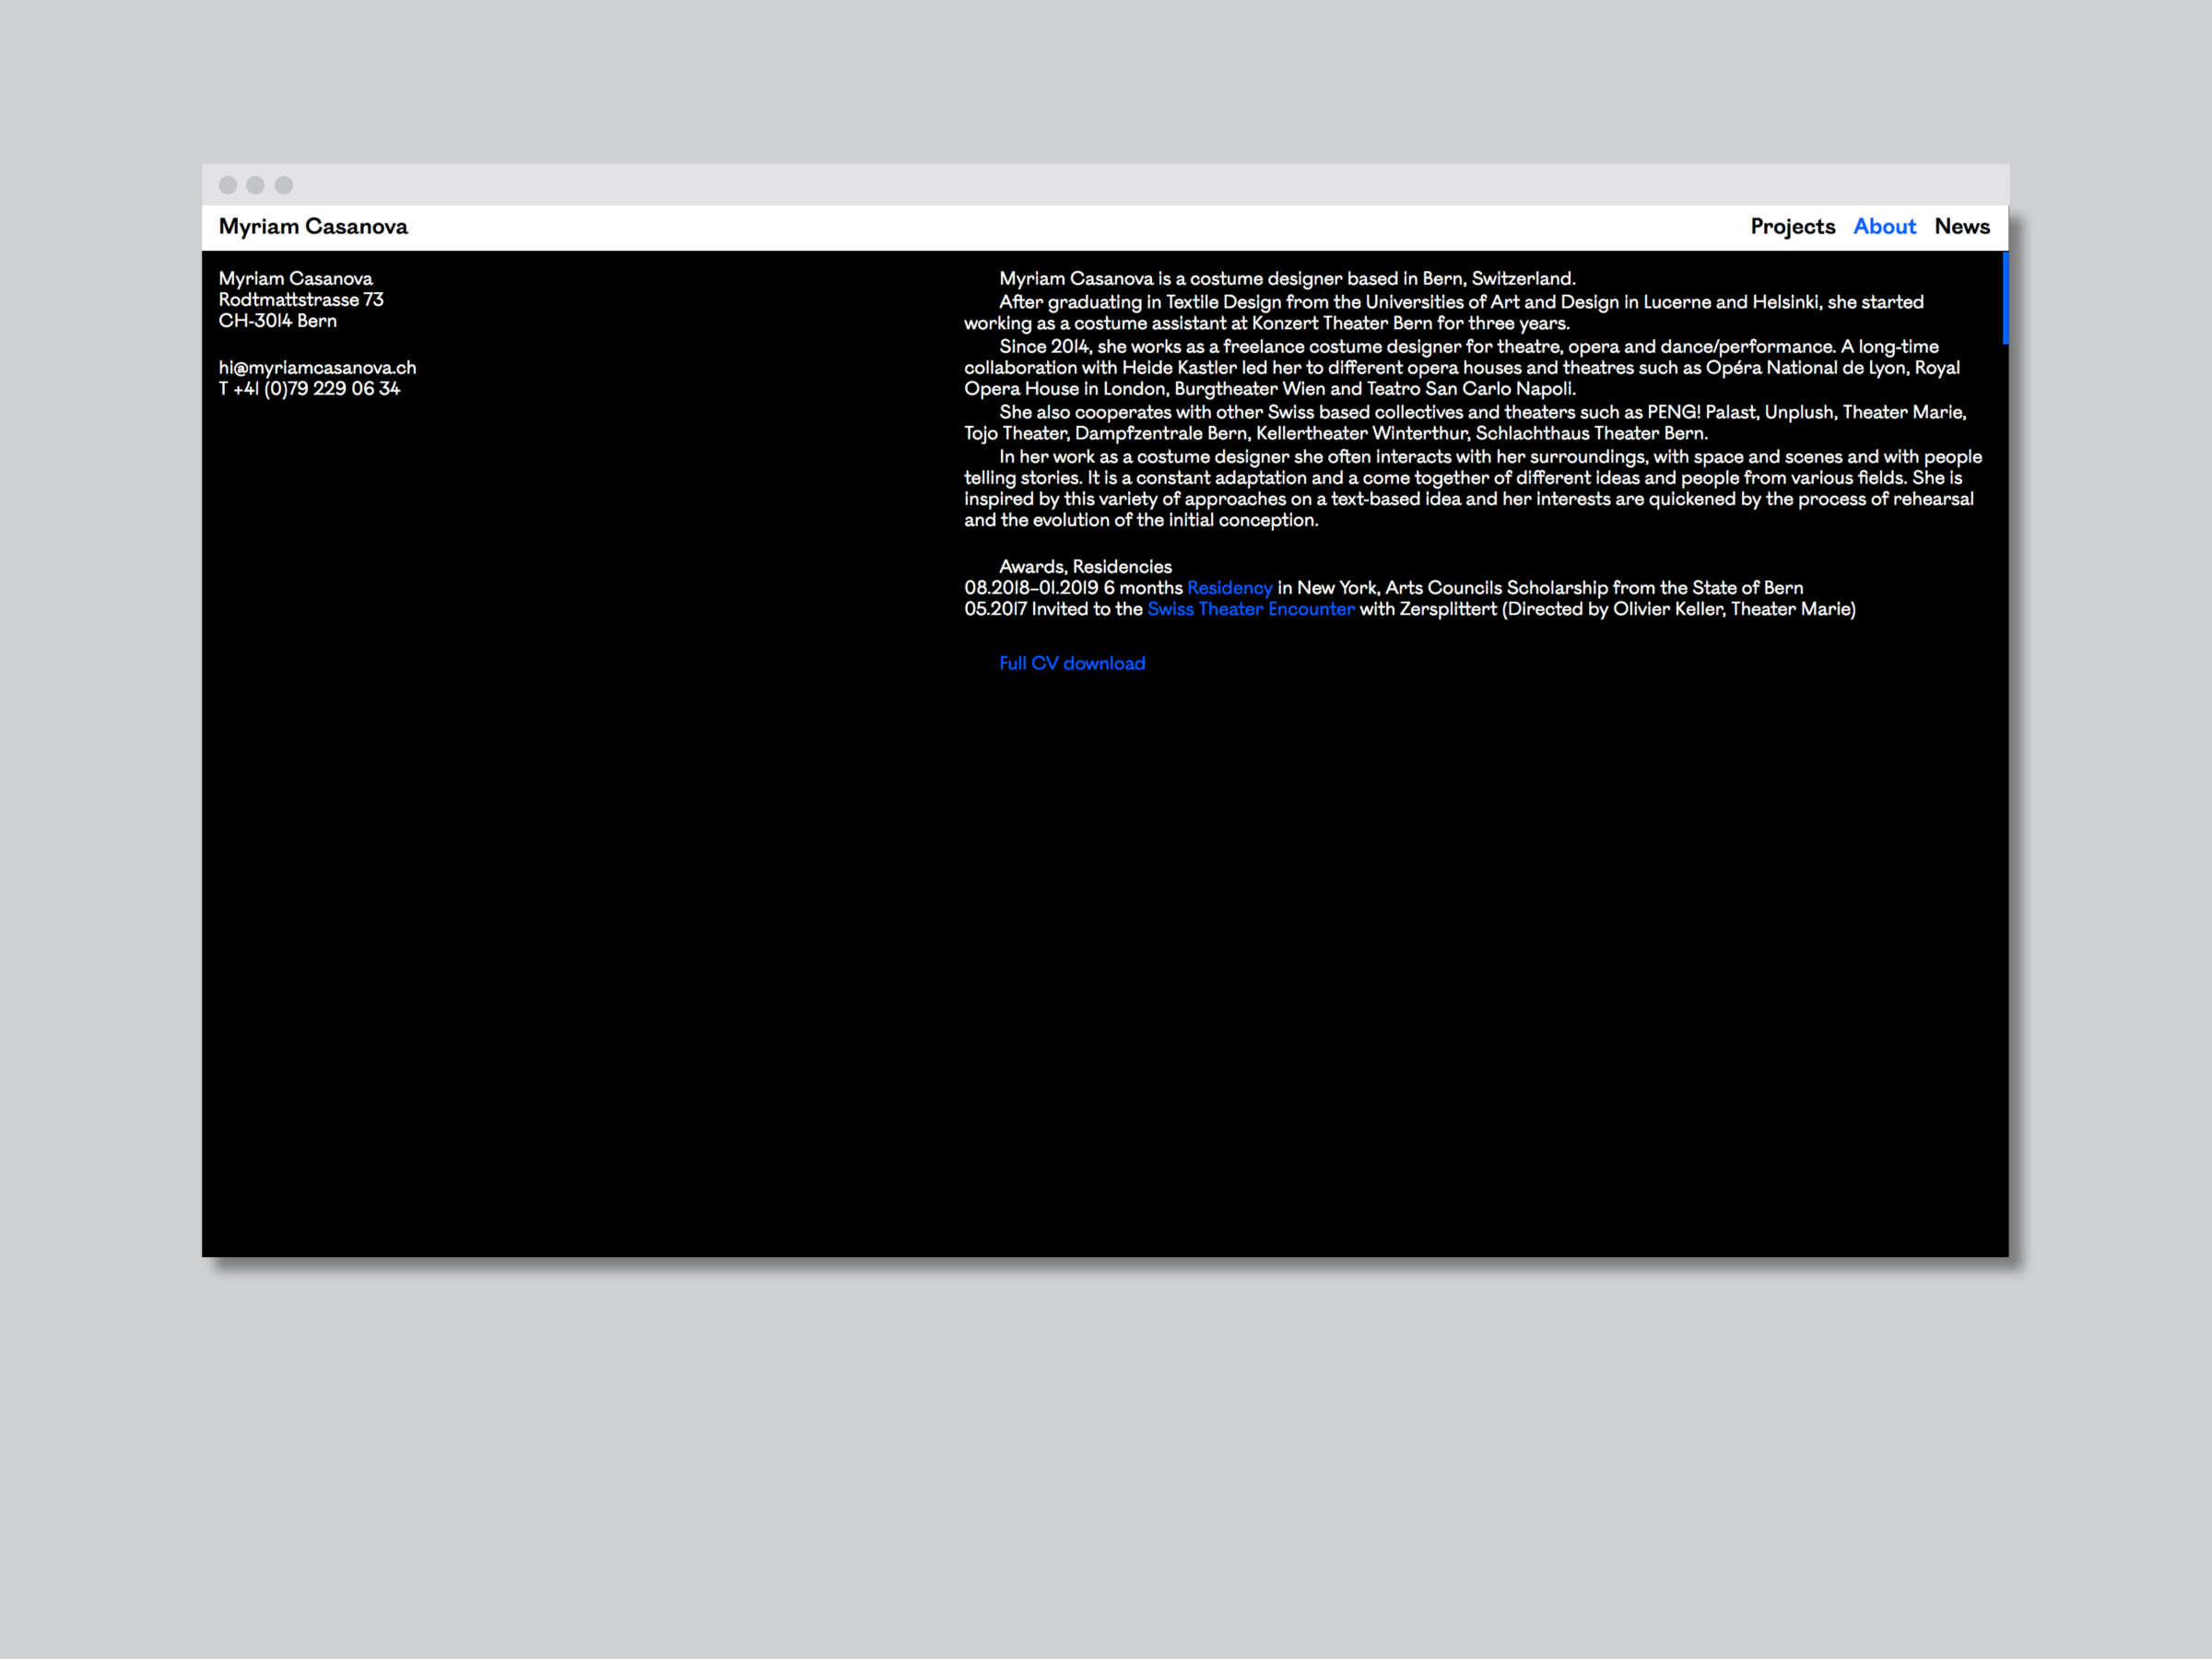This screenshot has width=2212, height=1659.
Task: Click the Awards, Residencies heading
Action: [x=1085, y=567]
